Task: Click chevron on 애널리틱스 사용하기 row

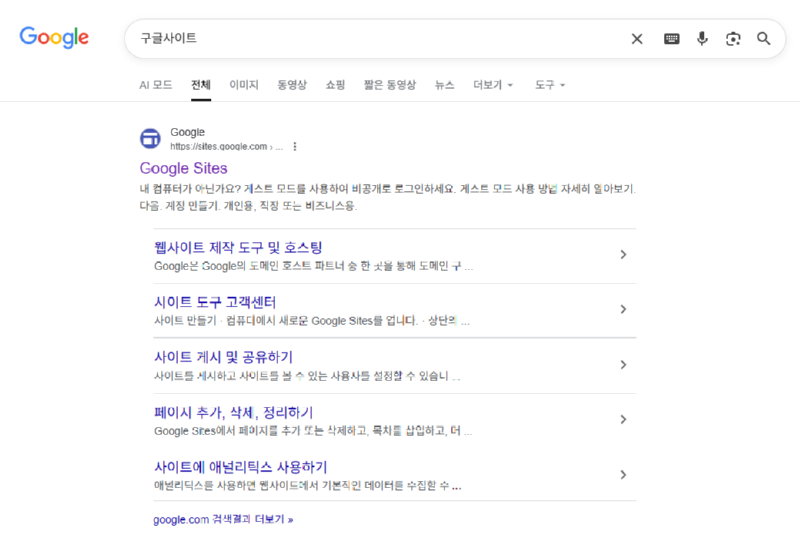Action: pos(623,475)
